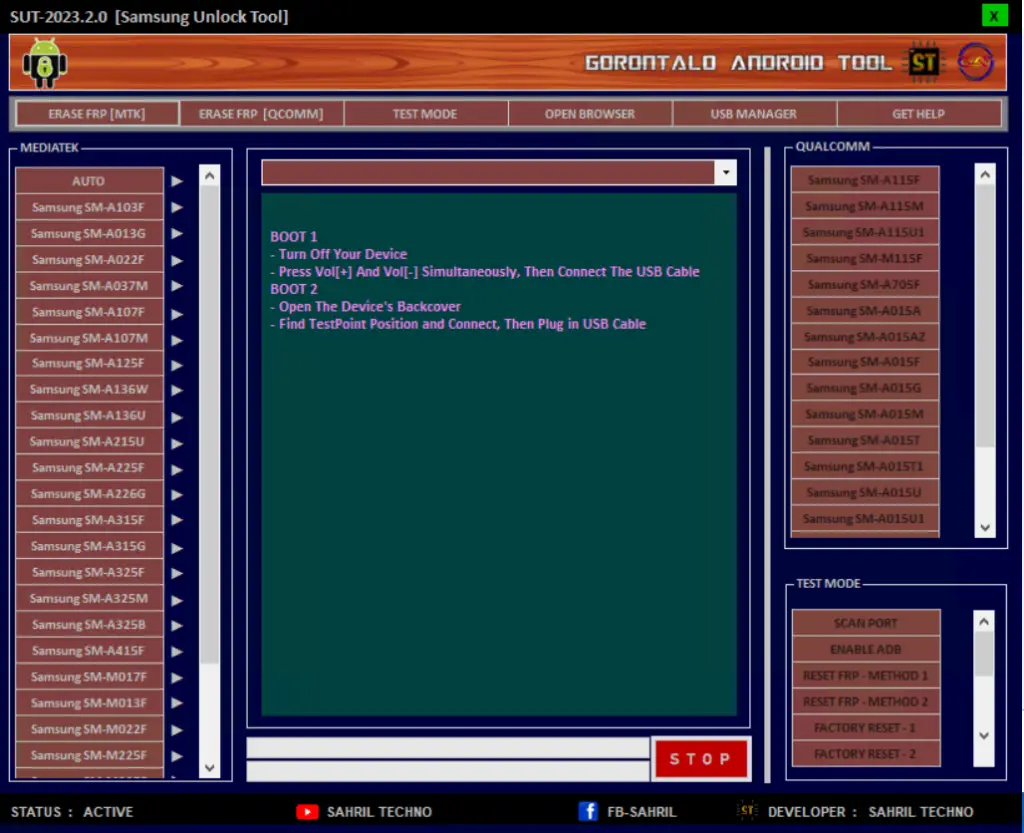Pick Samsung SM-A015G in the QUALCOMM list
The width and height of the screenshot is (1024, 833).
click(865, 388)
